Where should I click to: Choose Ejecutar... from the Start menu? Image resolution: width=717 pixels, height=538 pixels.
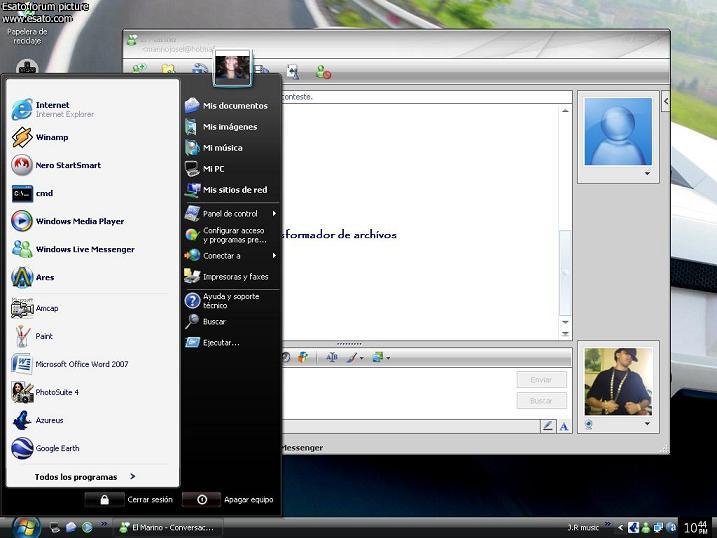(231, 342)
